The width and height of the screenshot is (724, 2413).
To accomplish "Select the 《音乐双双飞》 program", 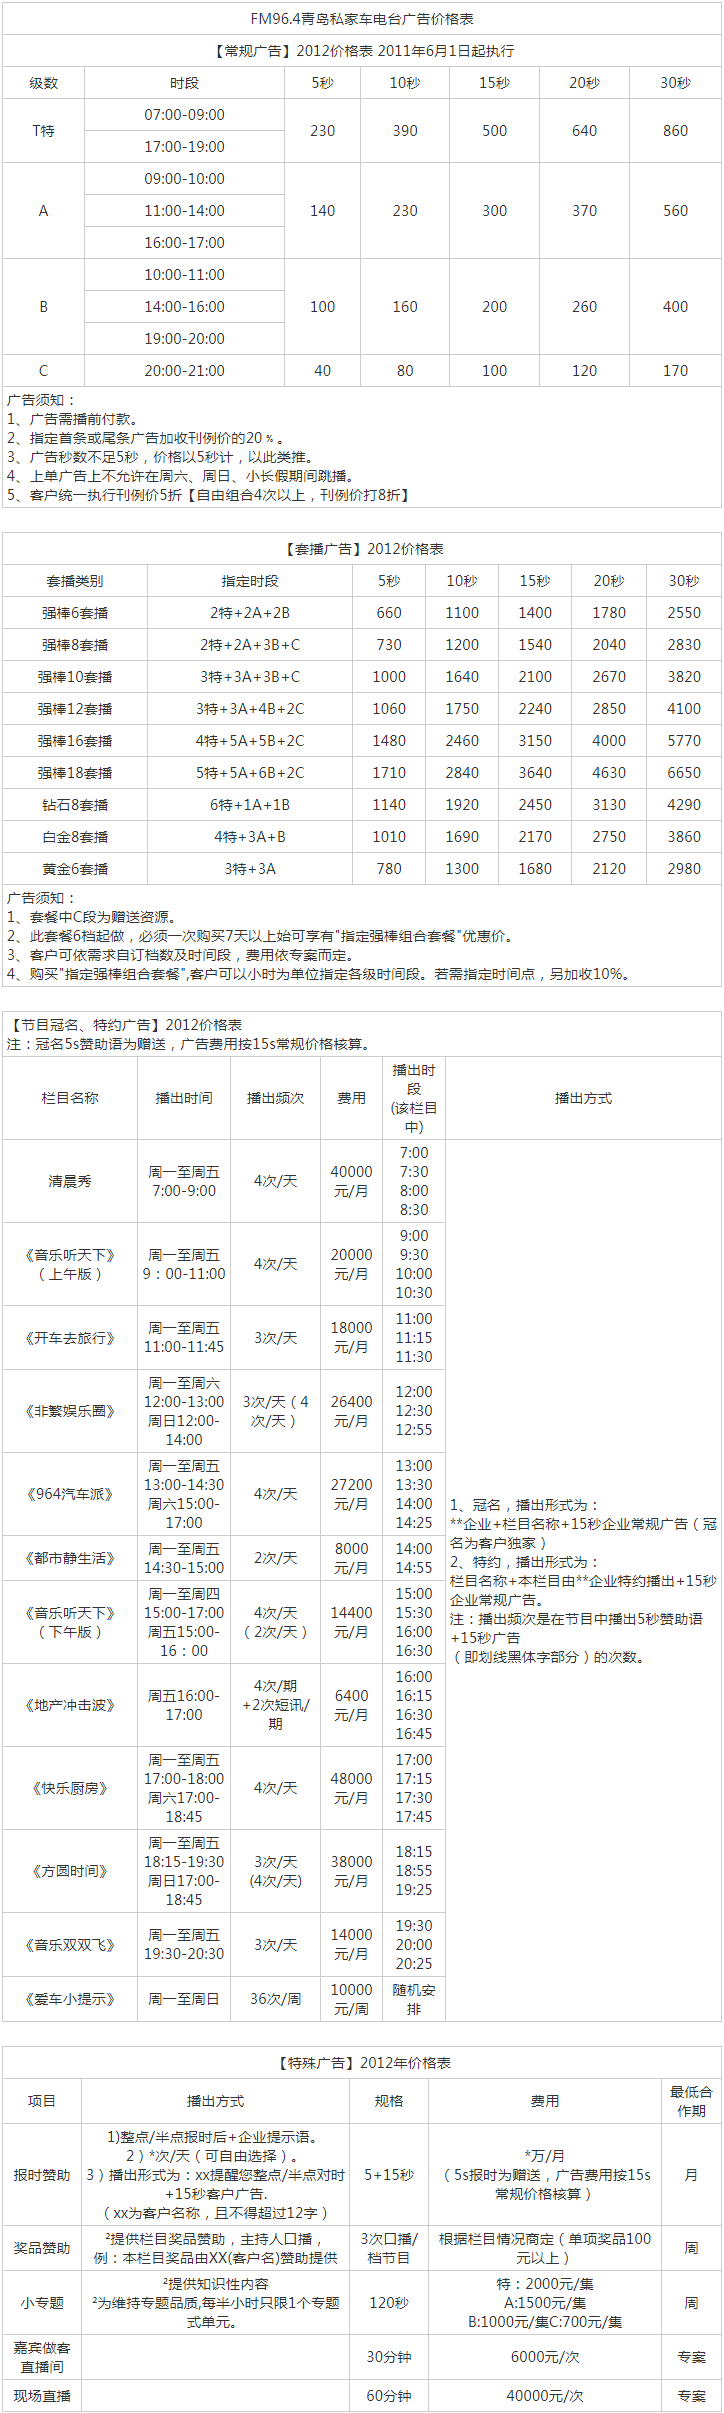I will (x=70, y=1945).
